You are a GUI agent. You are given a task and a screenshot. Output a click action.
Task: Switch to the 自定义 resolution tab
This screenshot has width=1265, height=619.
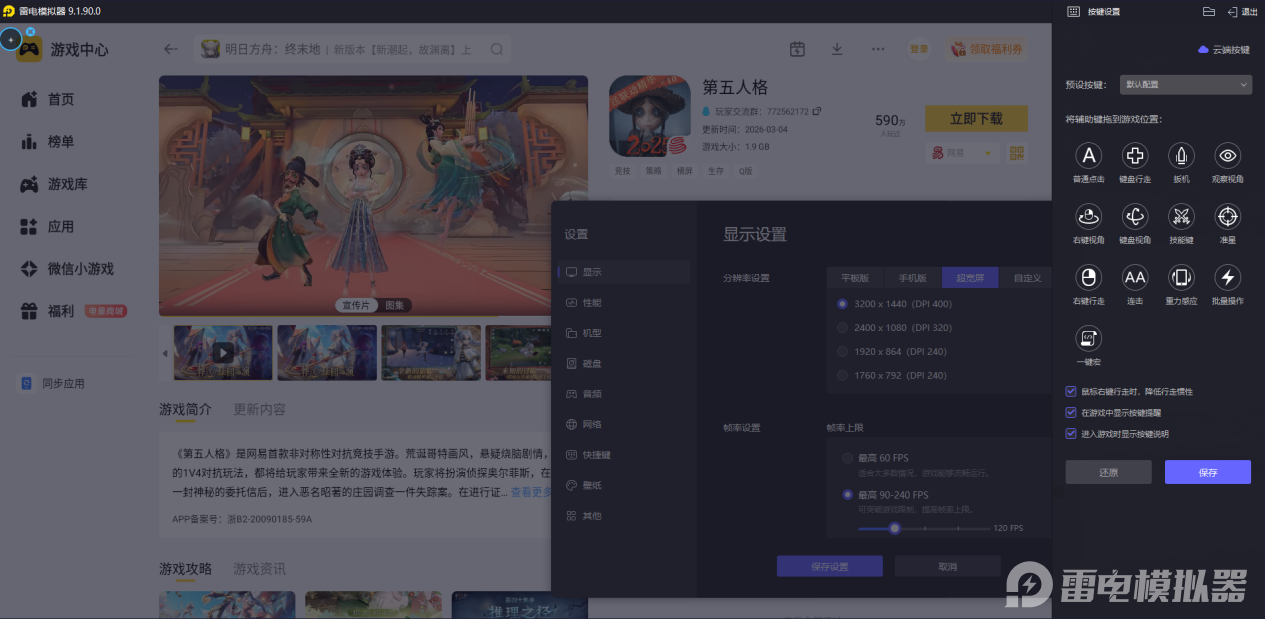pos(1026,278)
